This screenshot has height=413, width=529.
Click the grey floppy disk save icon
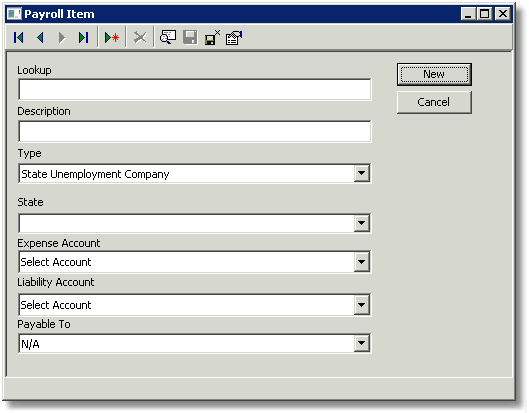190,37
